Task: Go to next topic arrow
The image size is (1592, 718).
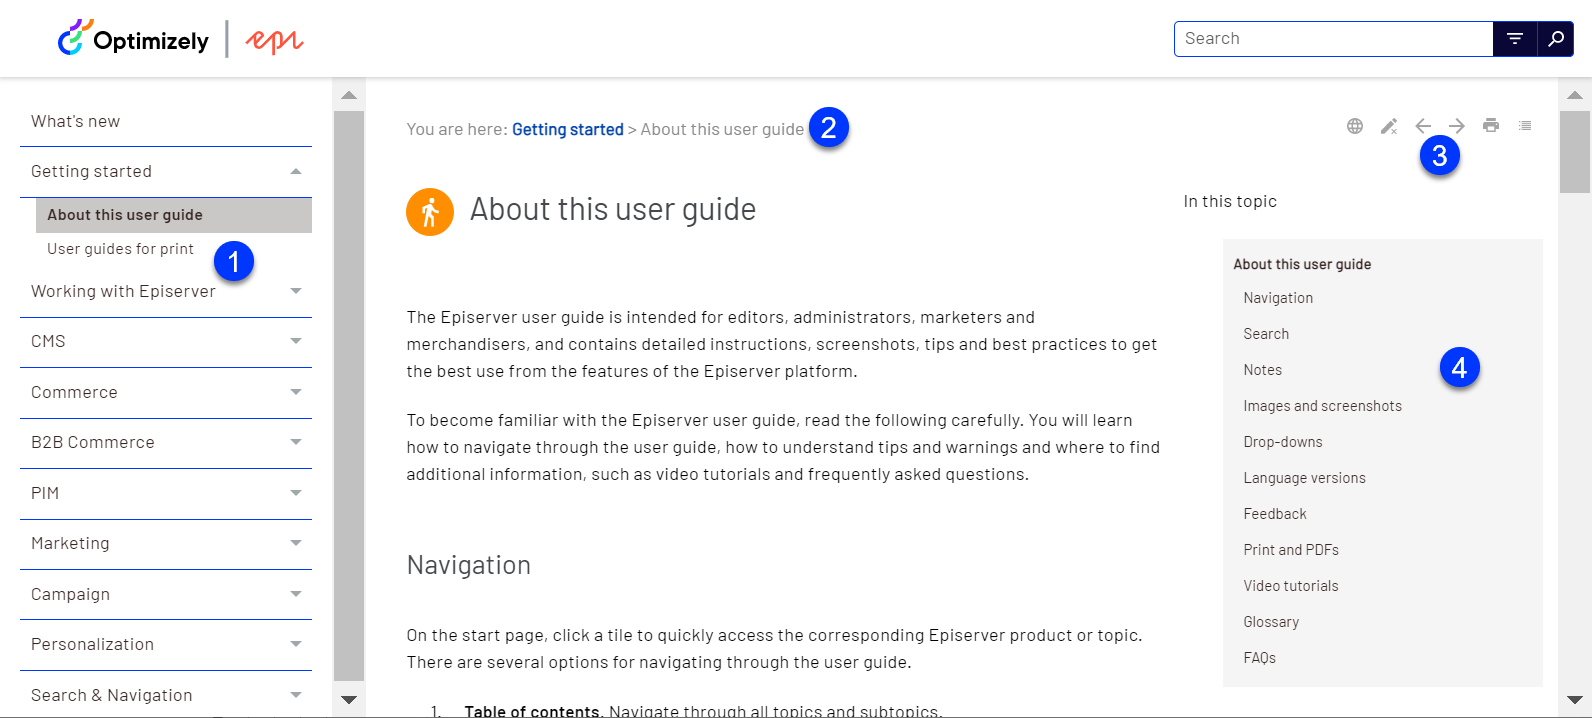Action: (1457, 126)
